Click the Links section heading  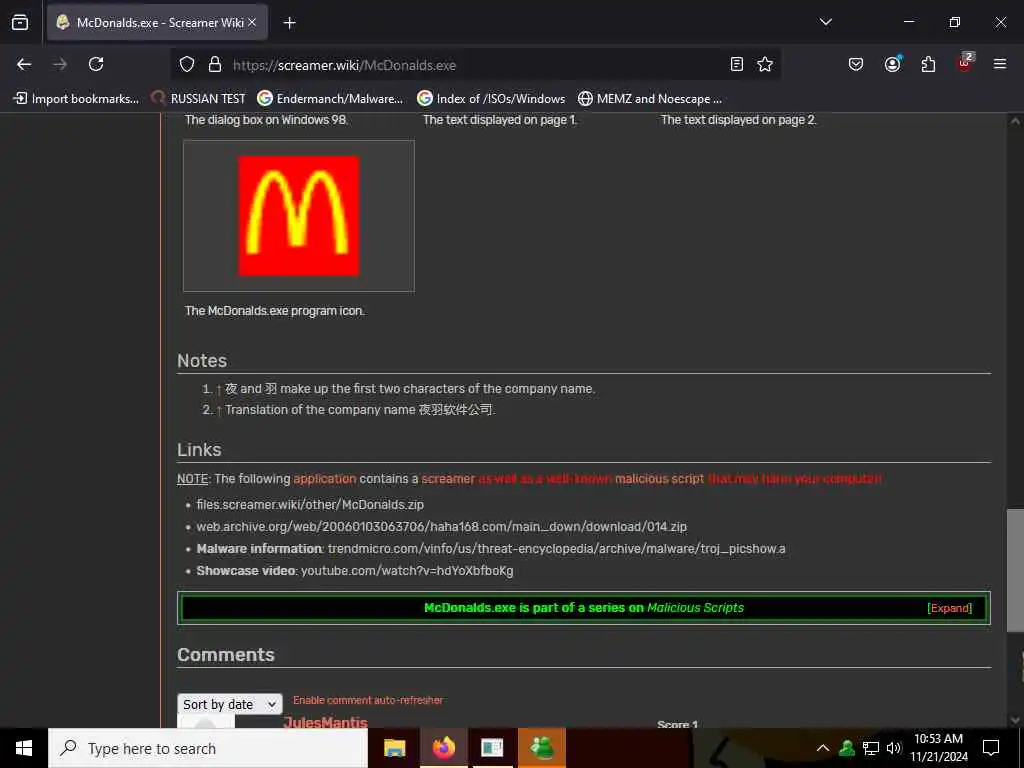[199, 450]
